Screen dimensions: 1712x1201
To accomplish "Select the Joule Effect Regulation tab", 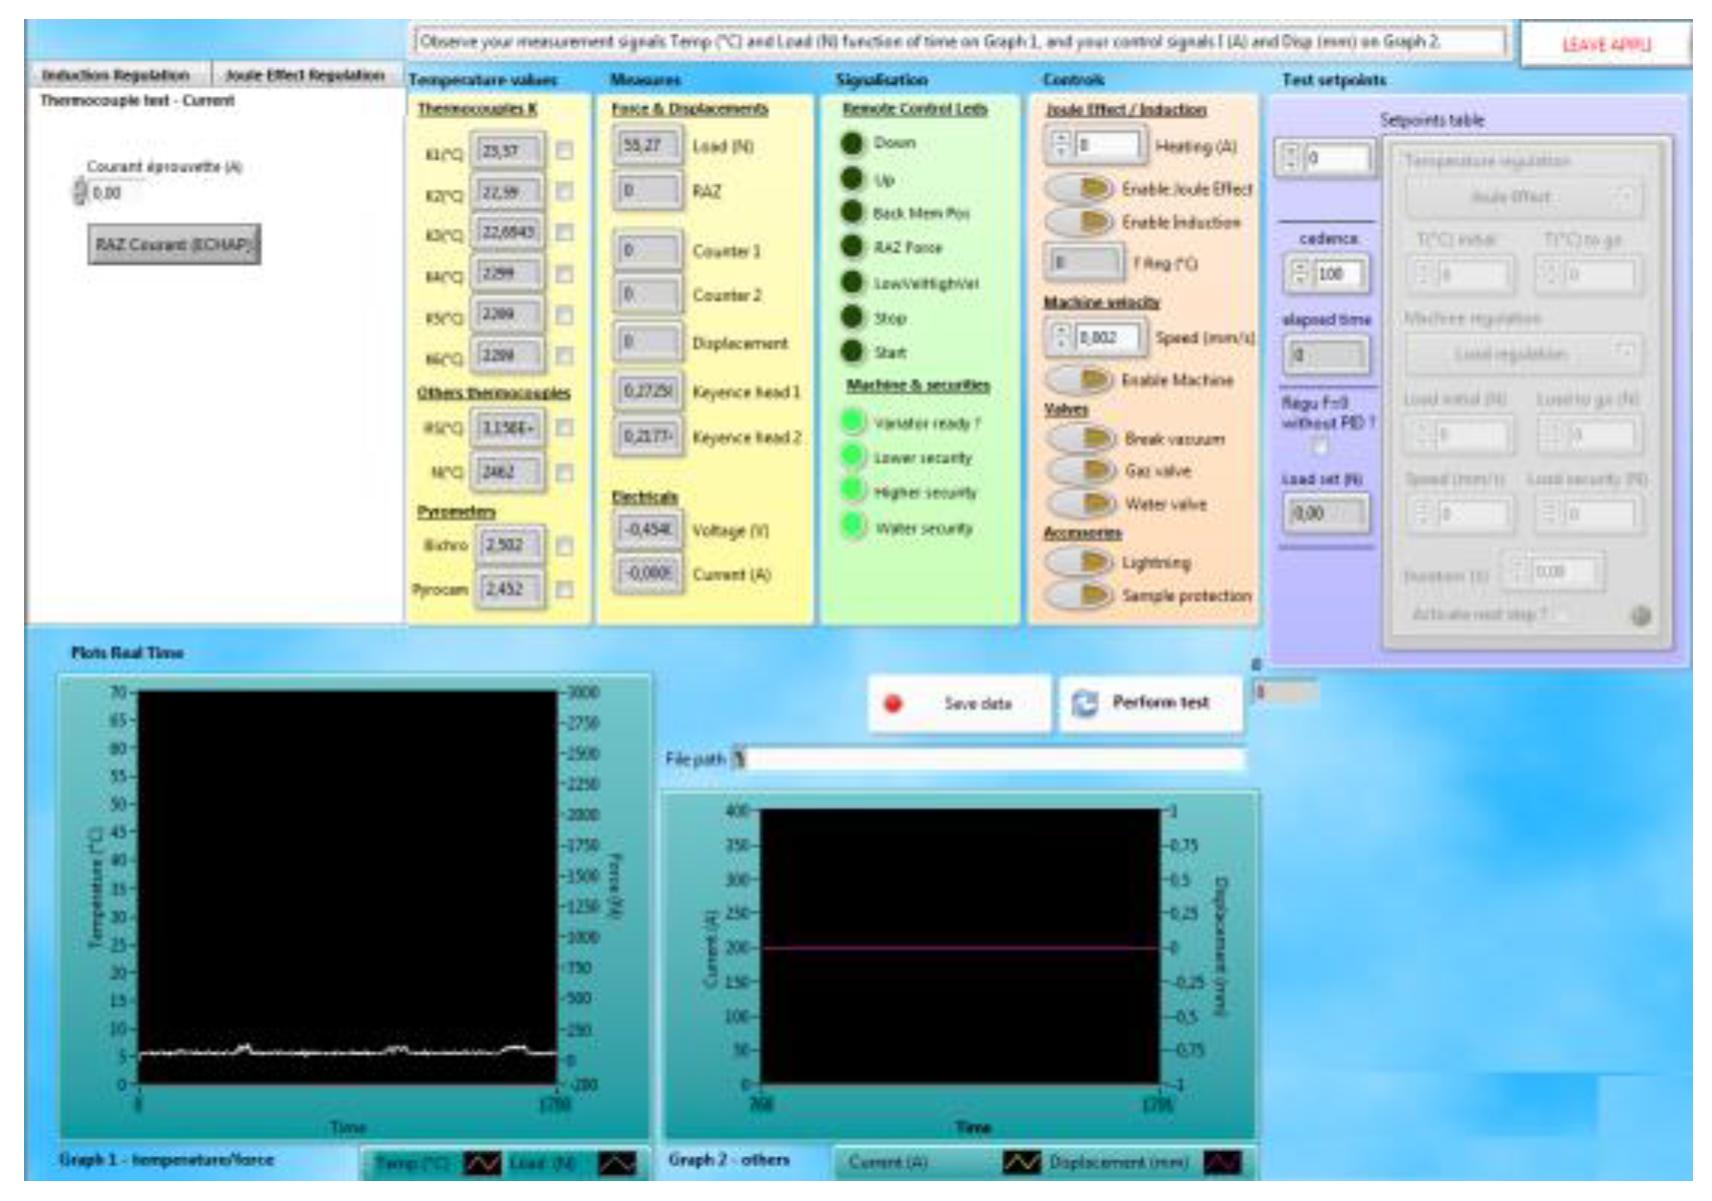I will point(305,75).
